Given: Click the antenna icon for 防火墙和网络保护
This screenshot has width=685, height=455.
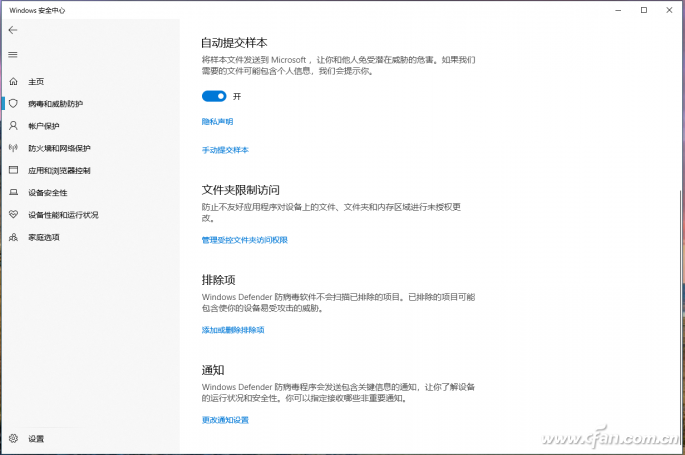Looking at the screenshot, I should [14, 148].
